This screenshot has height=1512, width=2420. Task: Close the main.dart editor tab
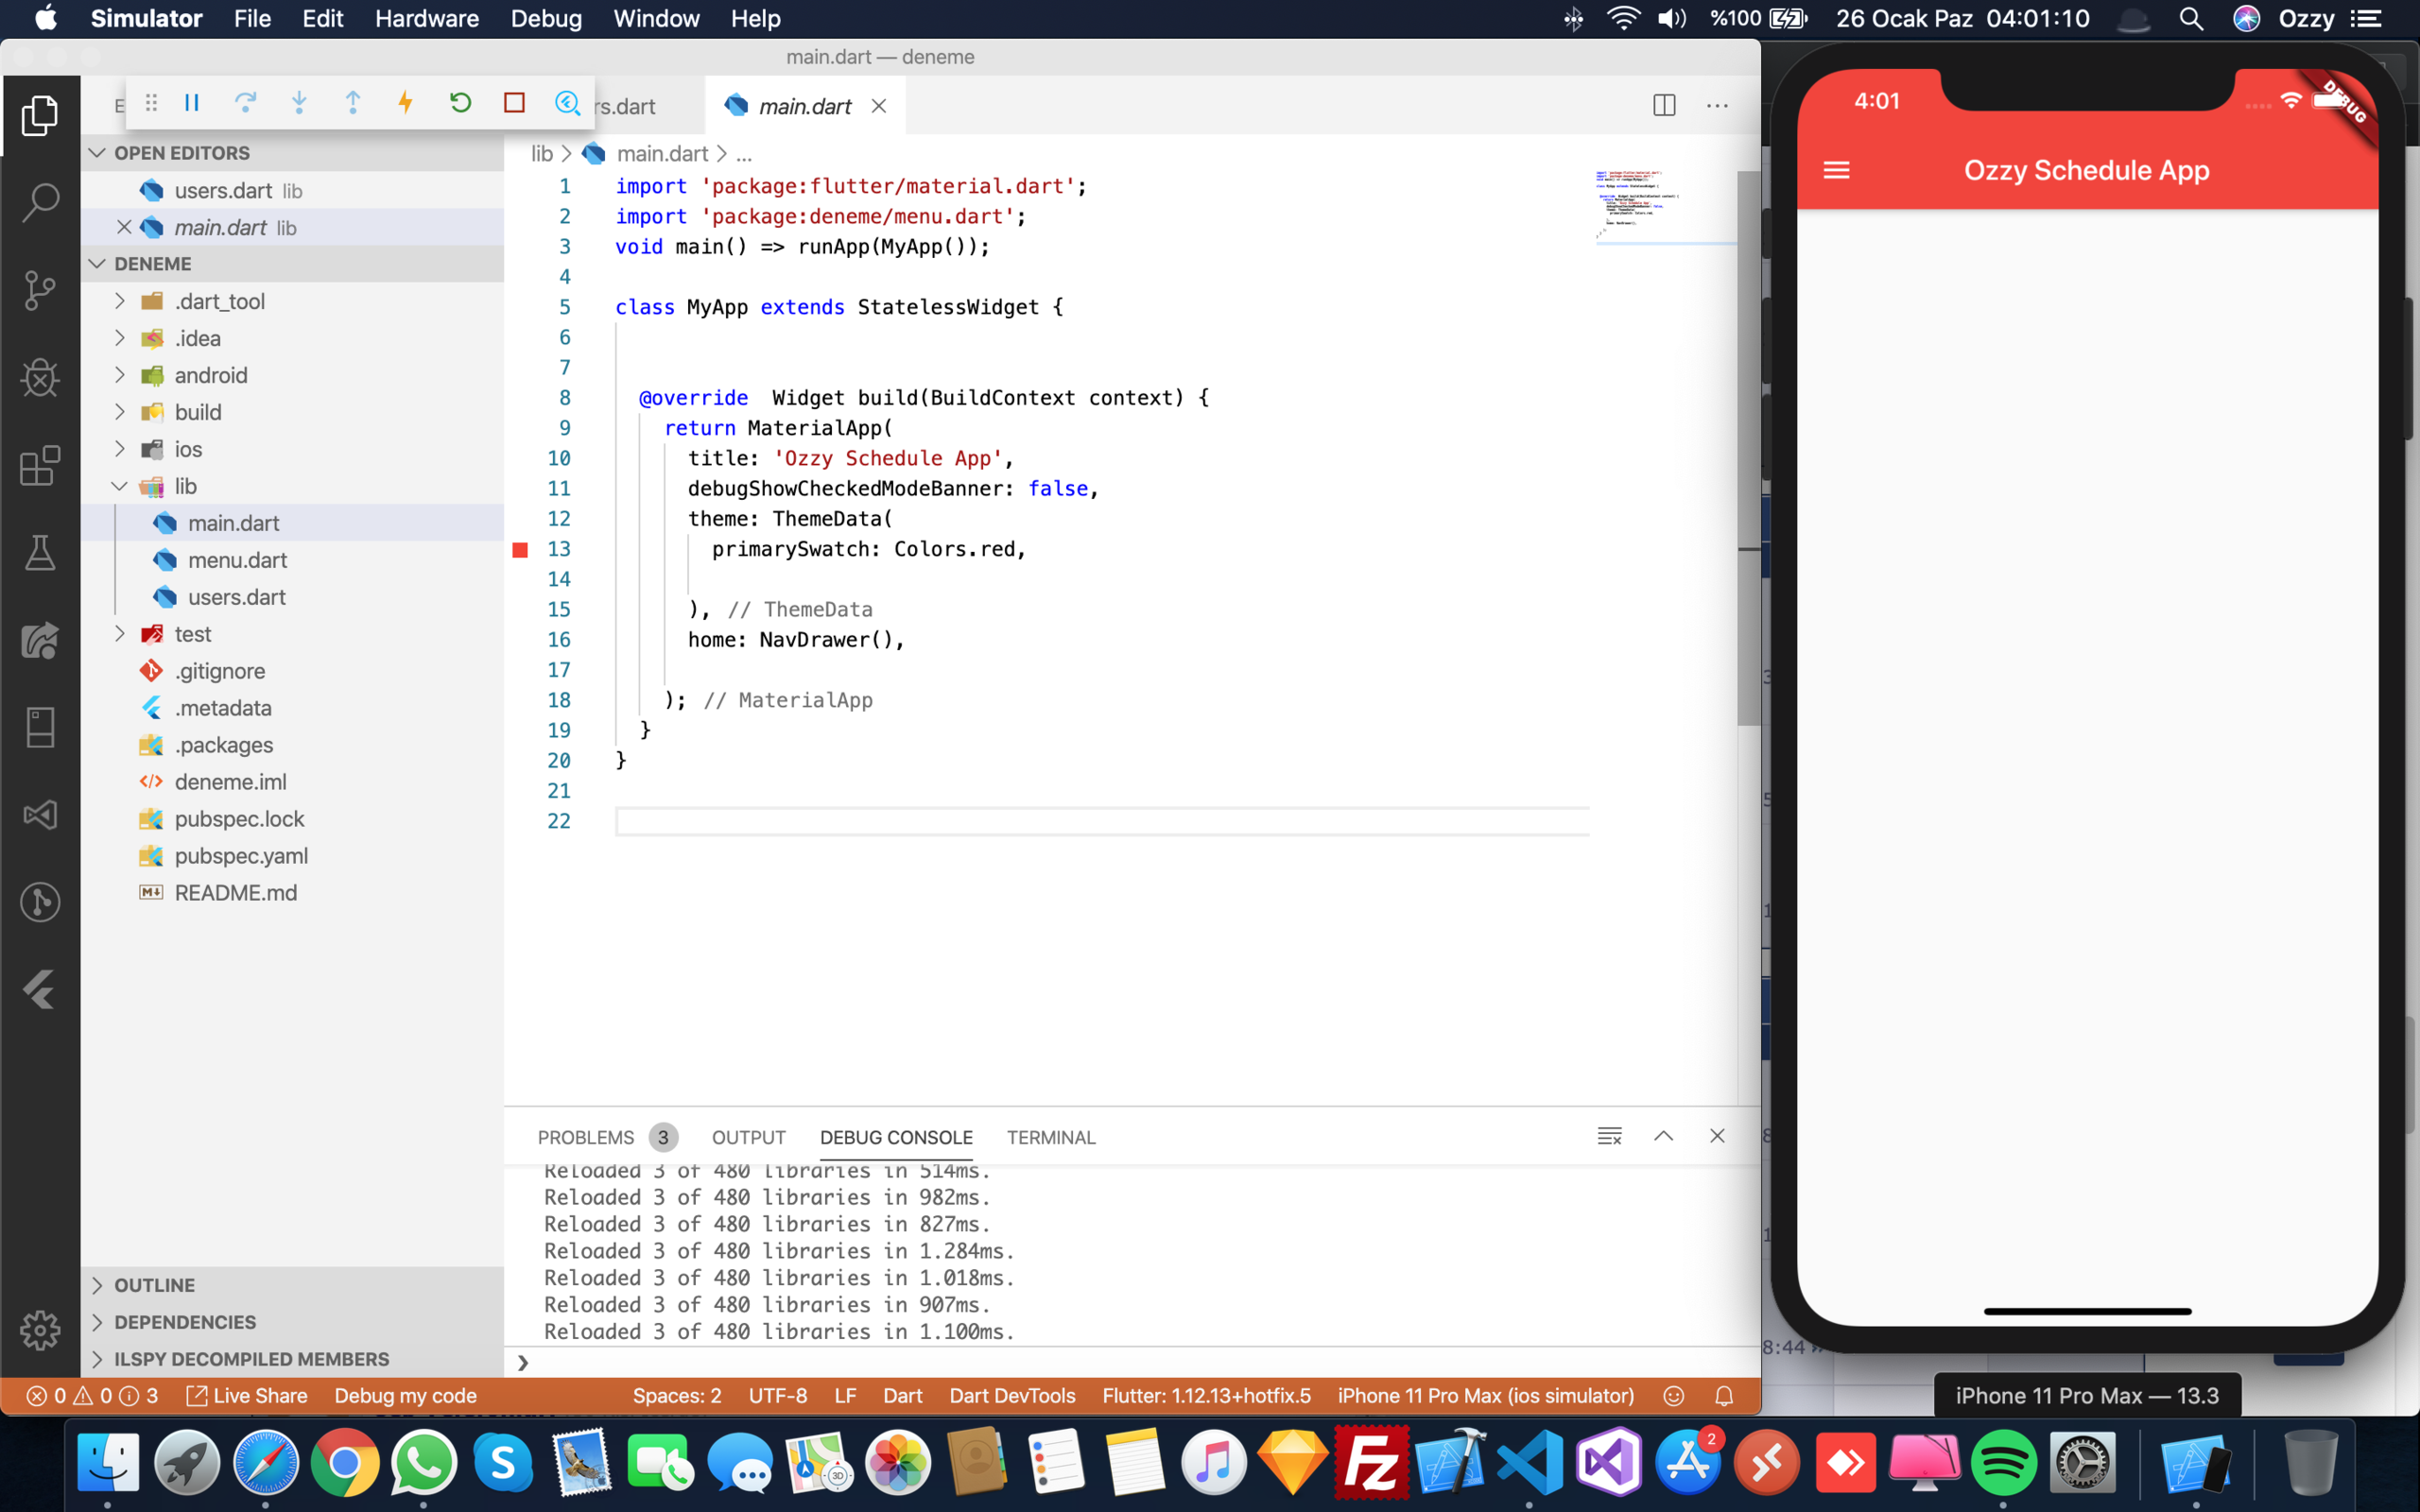point(879,106)
